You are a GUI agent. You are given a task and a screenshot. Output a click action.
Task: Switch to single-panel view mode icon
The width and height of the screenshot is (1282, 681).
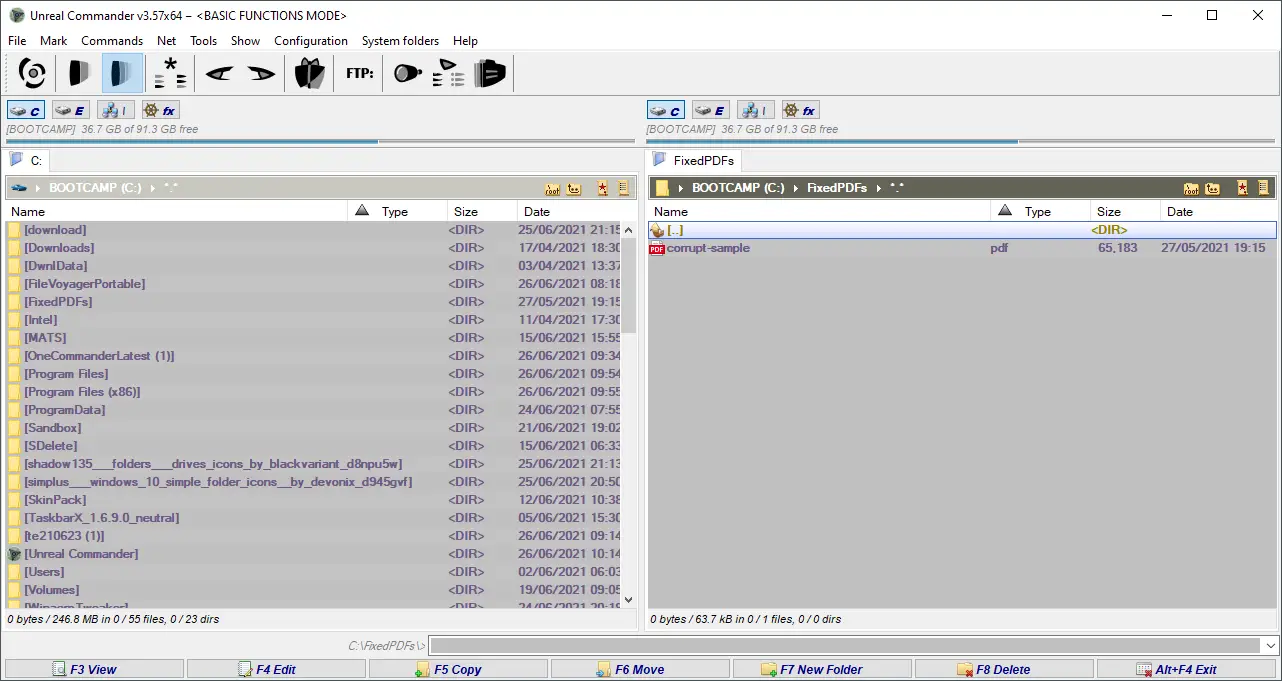pos(78,73)
